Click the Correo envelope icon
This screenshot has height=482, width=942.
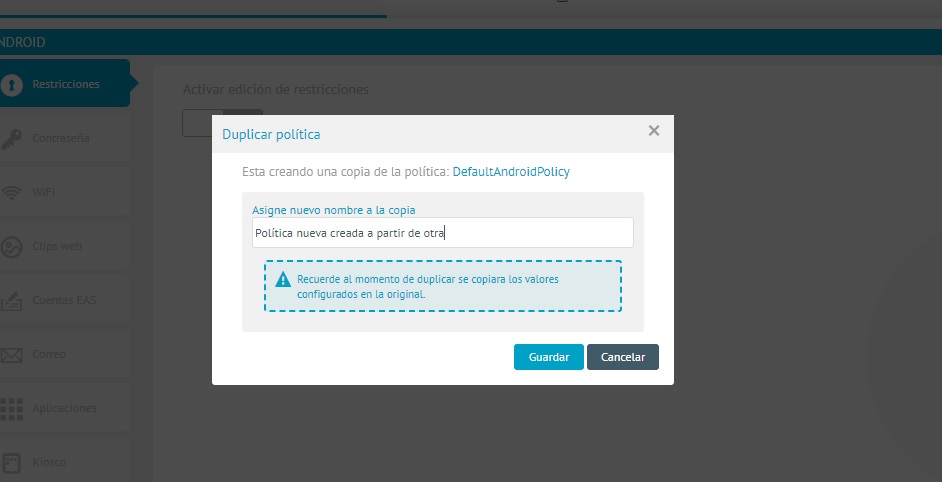coord(11,355)
